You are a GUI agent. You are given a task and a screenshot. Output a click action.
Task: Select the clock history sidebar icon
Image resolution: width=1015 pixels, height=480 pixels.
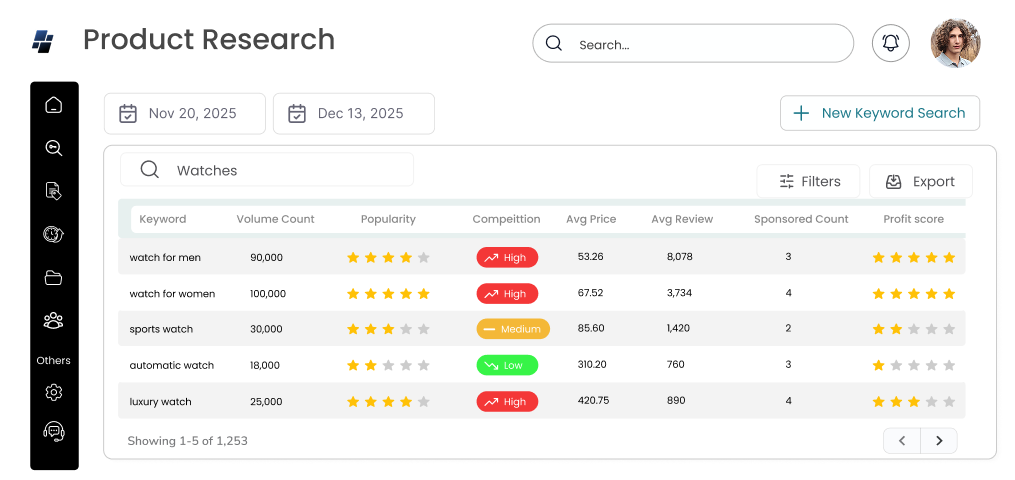pyautogui.click(x=54, y=234)
